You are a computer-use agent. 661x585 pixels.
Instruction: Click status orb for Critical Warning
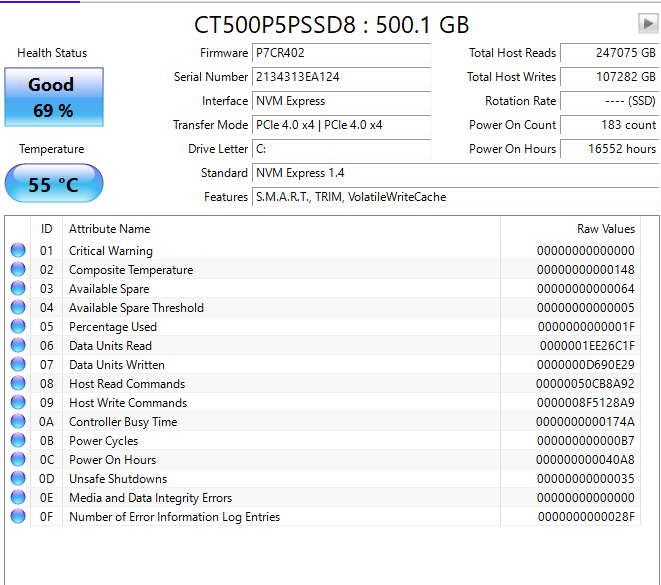(18, 250)
